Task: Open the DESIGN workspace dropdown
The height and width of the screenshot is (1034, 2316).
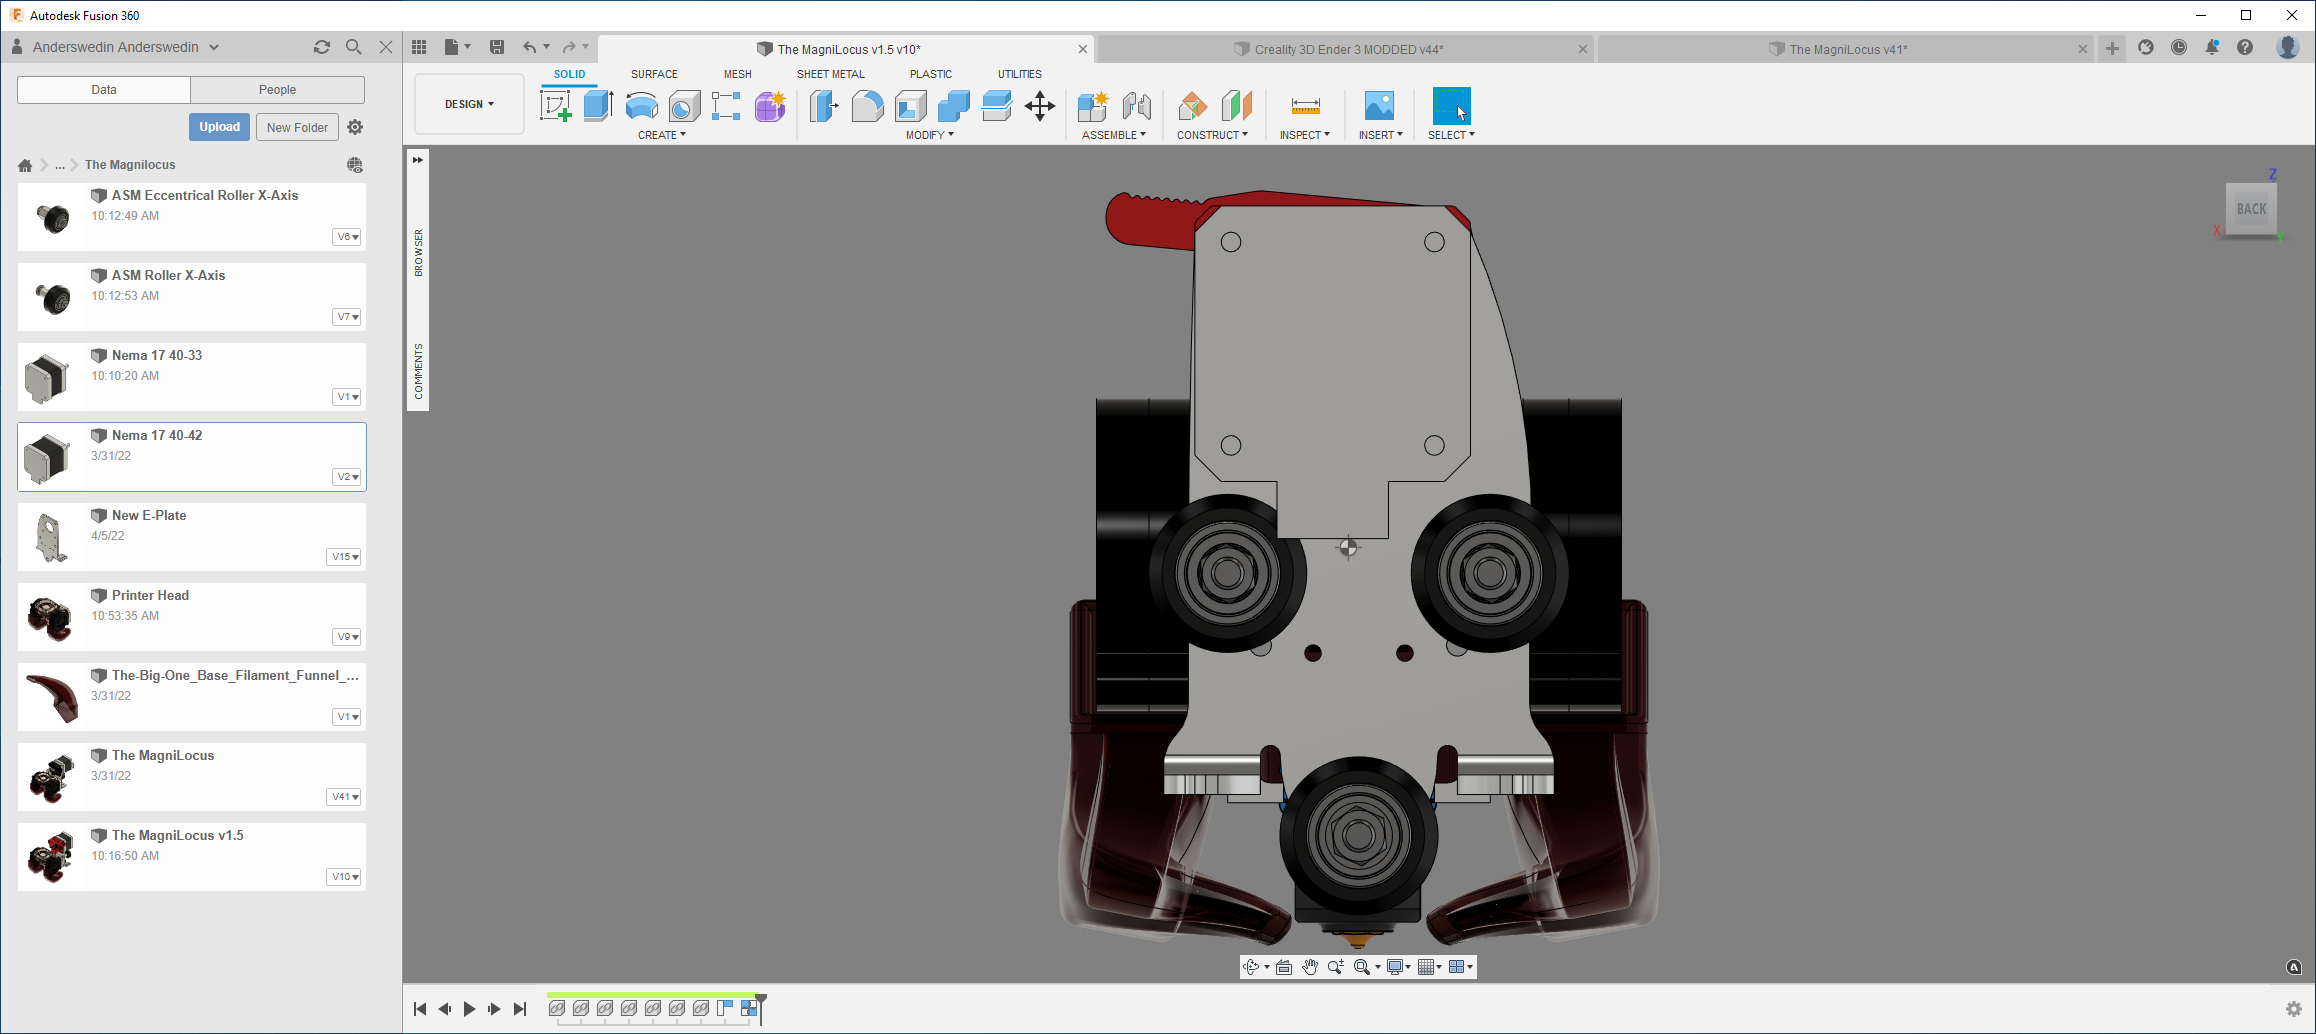Action: click(x=469, y=104)
